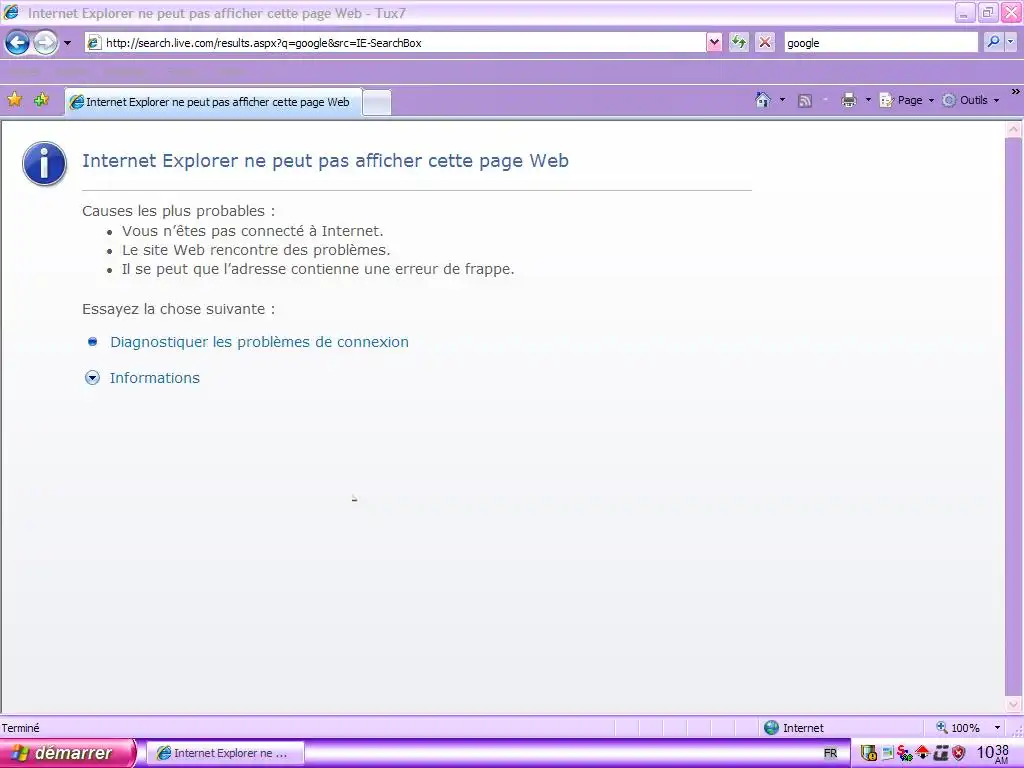Click the Terminé status bar text

[x=20, y=728]
